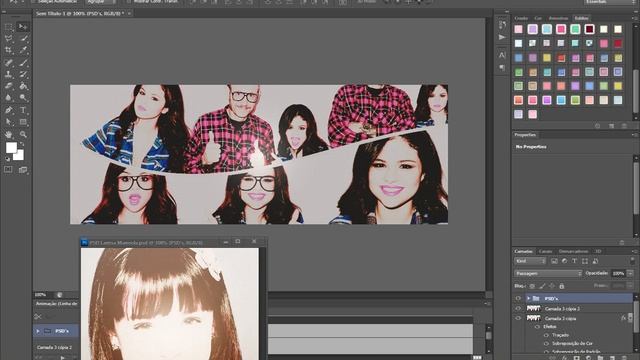The height and width of the screenshot is (360, 640).
Task: Select the Dodge tool
Action: [23, 98]
